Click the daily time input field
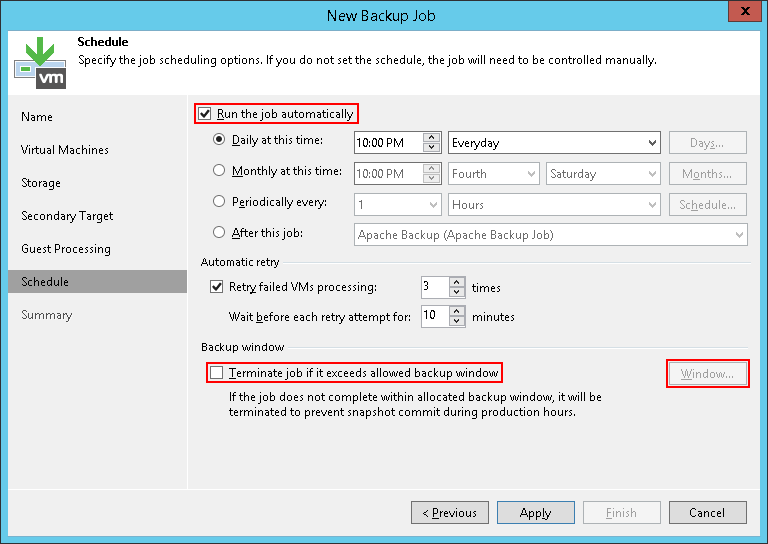 388,143
